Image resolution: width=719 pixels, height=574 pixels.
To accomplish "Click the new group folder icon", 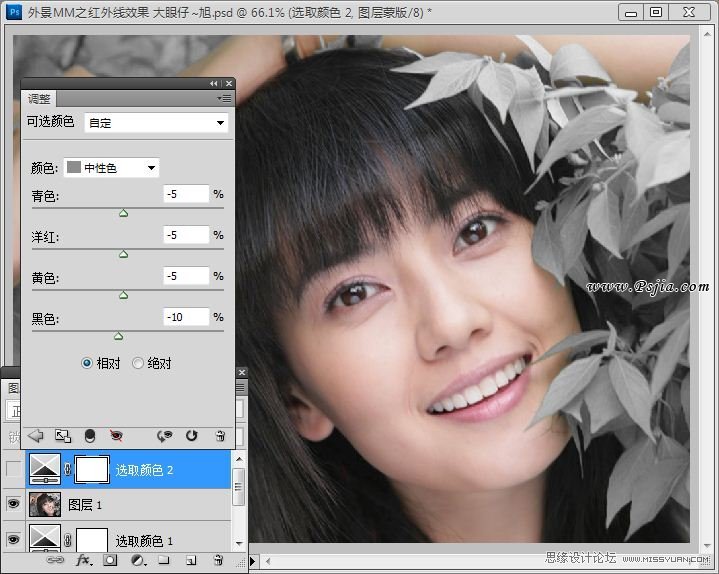I will (x=163, y=561).
